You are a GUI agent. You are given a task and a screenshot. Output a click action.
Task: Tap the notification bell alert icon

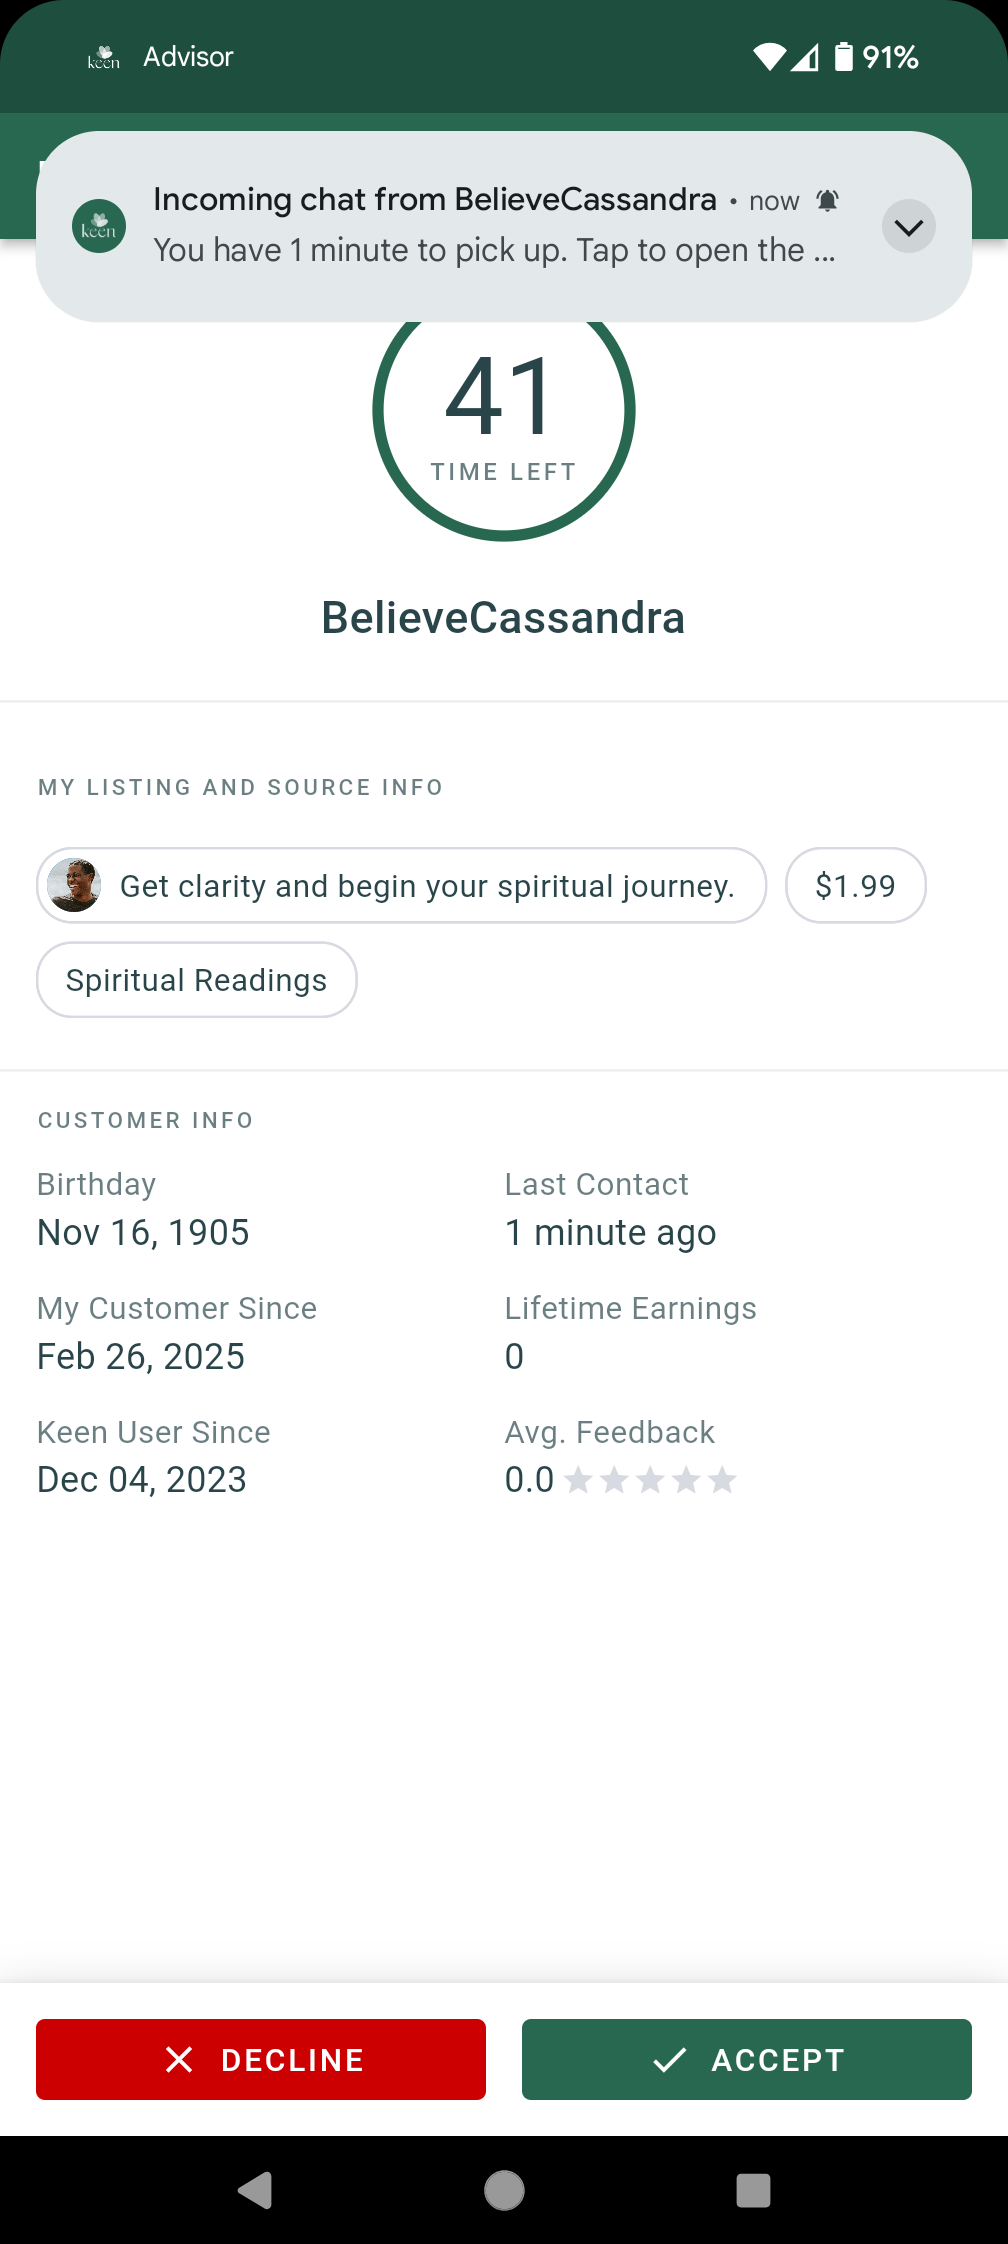click(827, 201)
